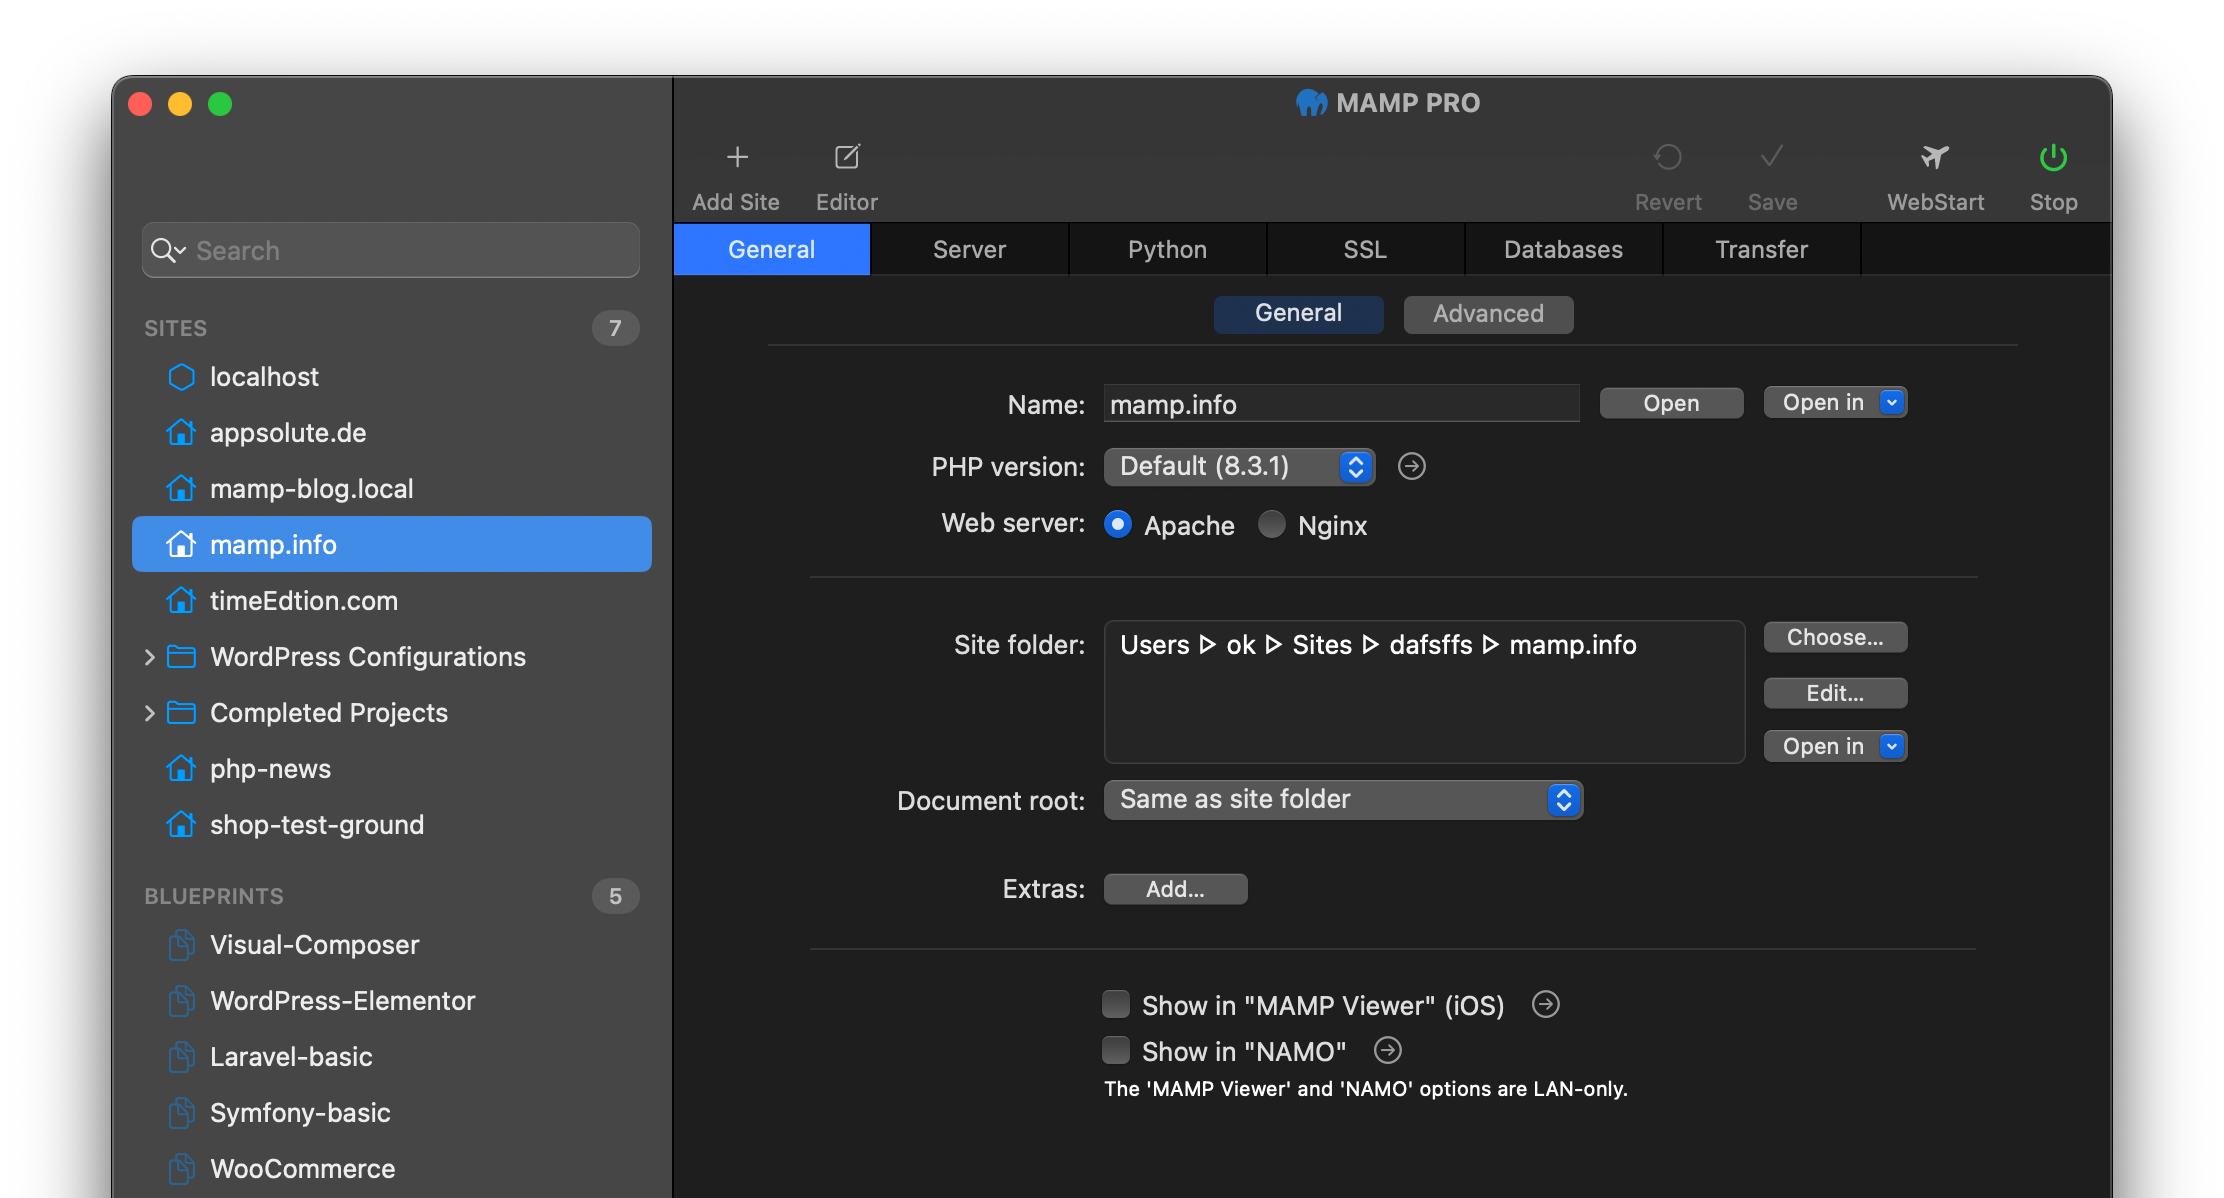Click the Site folder path box

pyautogui.click(x=1424, y=692)
